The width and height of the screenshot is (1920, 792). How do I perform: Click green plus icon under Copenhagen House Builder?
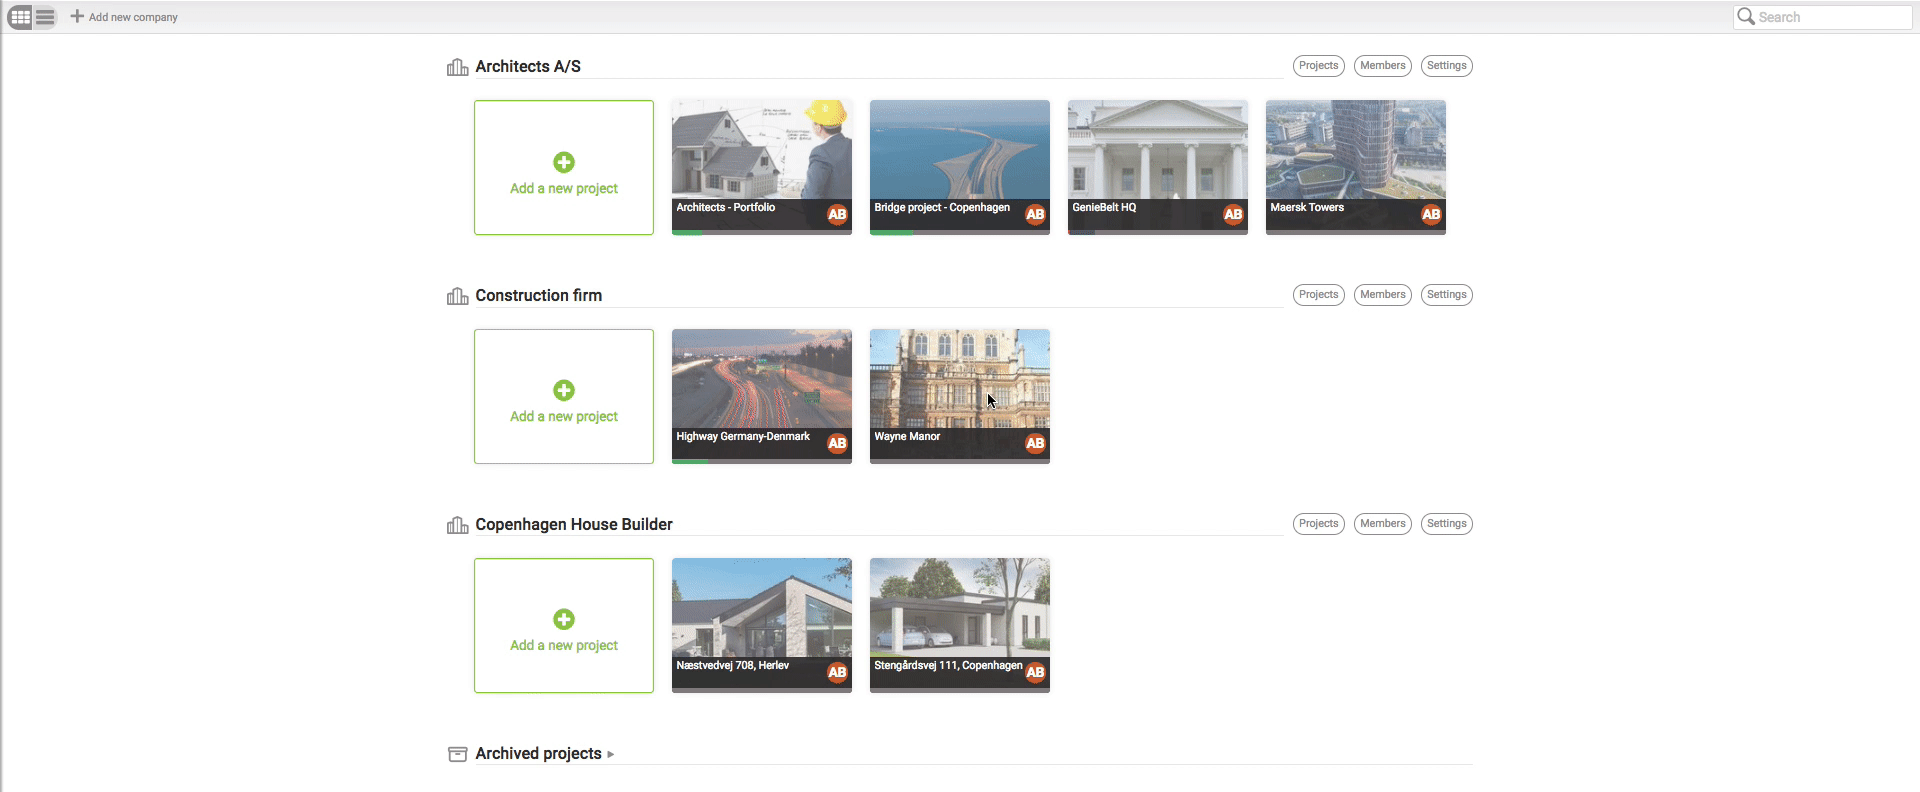pos(564,619)
